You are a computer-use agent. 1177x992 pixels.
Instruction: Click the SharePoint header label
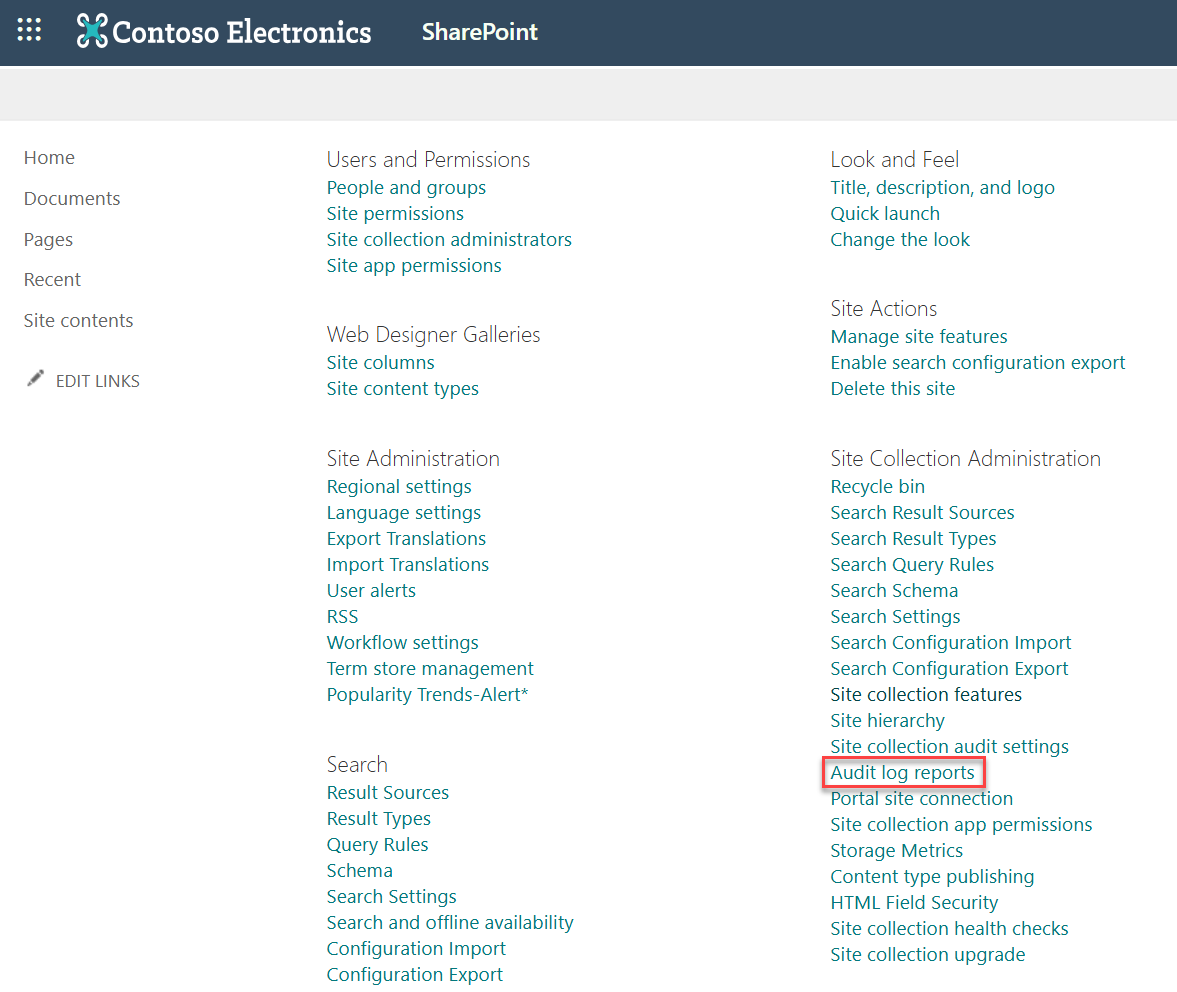pos(479,31)
